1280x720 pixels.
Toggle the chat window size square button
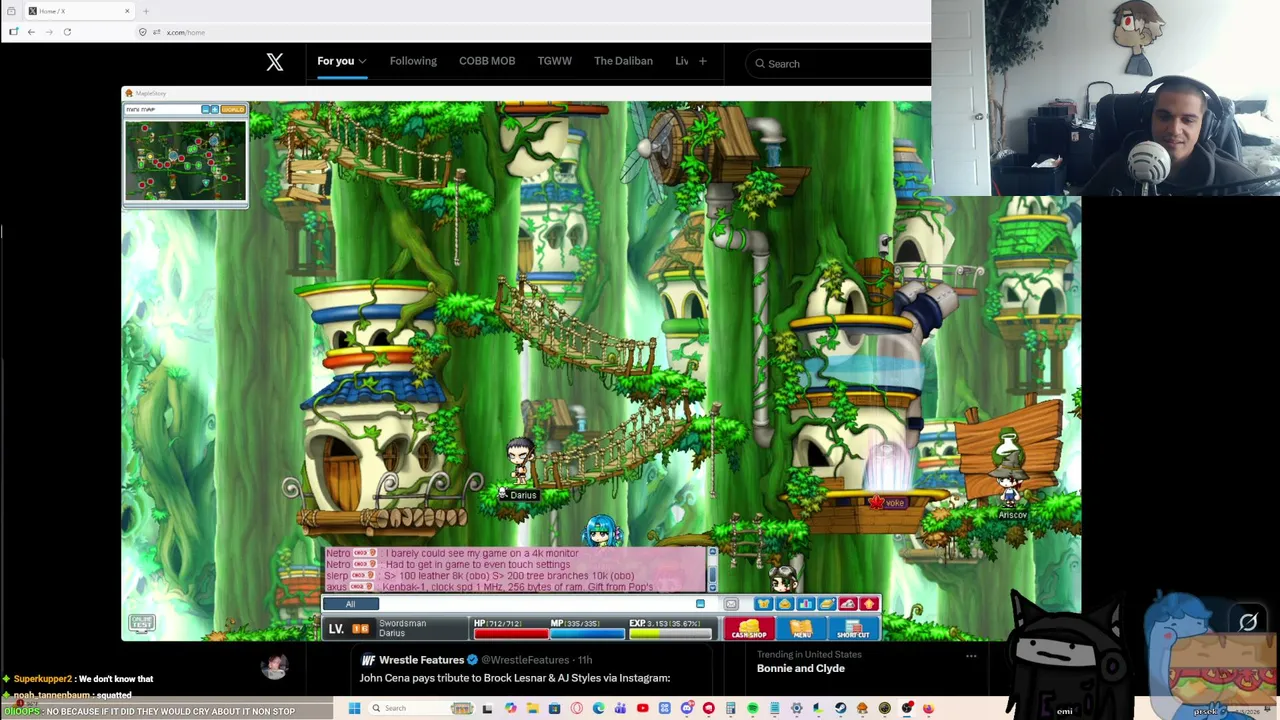(700, 604)
